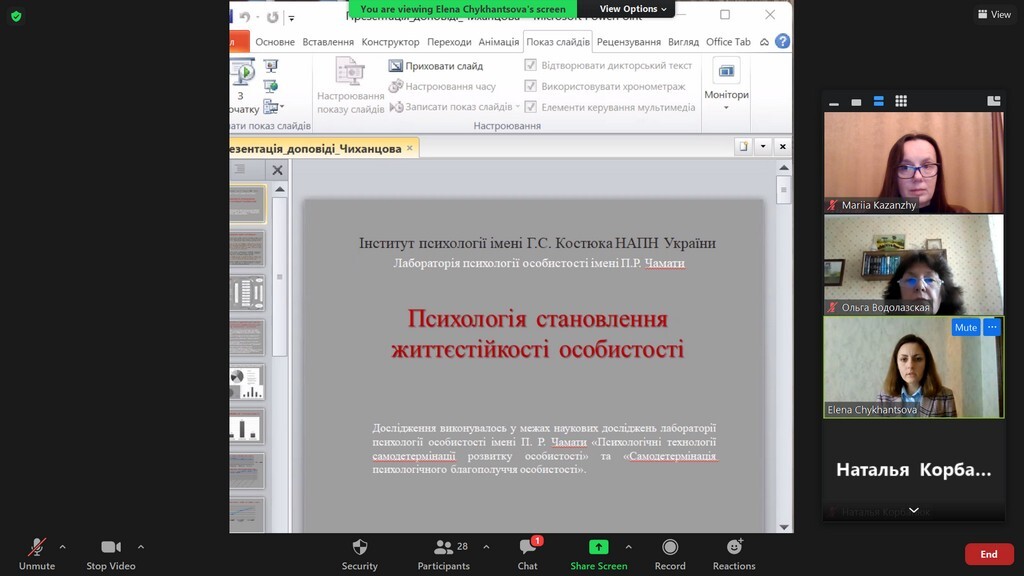Click the PowerPoint help question mark icon
Image resolution: width=1024 pixels, height=576 pixels.
coord(782,42)
